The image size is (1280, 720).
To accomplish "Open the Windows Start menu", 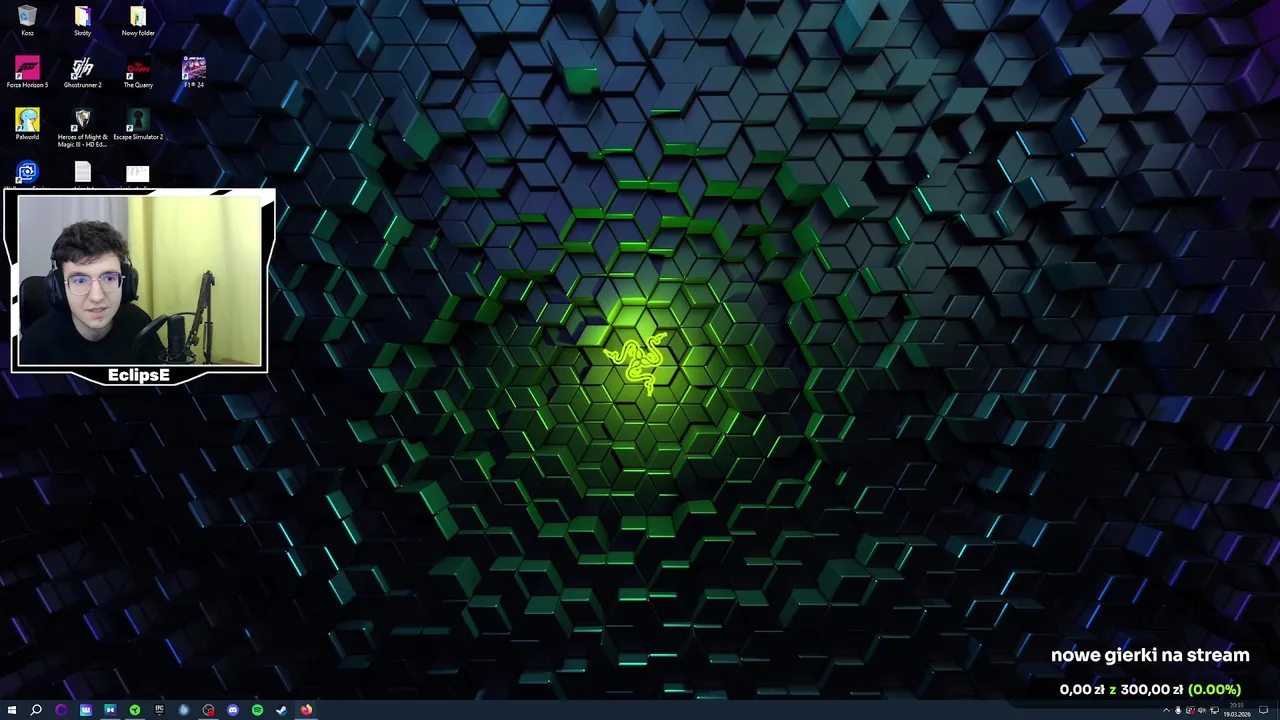I will click(x=12, y=710).
